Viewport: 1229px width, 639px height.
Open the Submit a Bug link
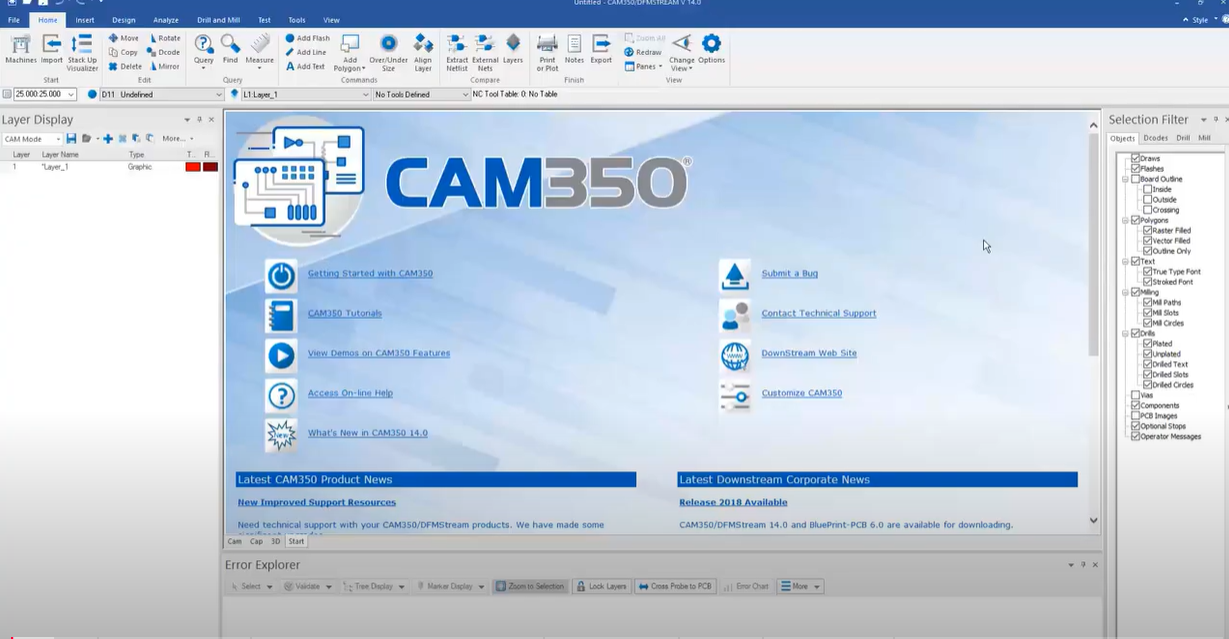pyautogui.click(x=789, y=273)
